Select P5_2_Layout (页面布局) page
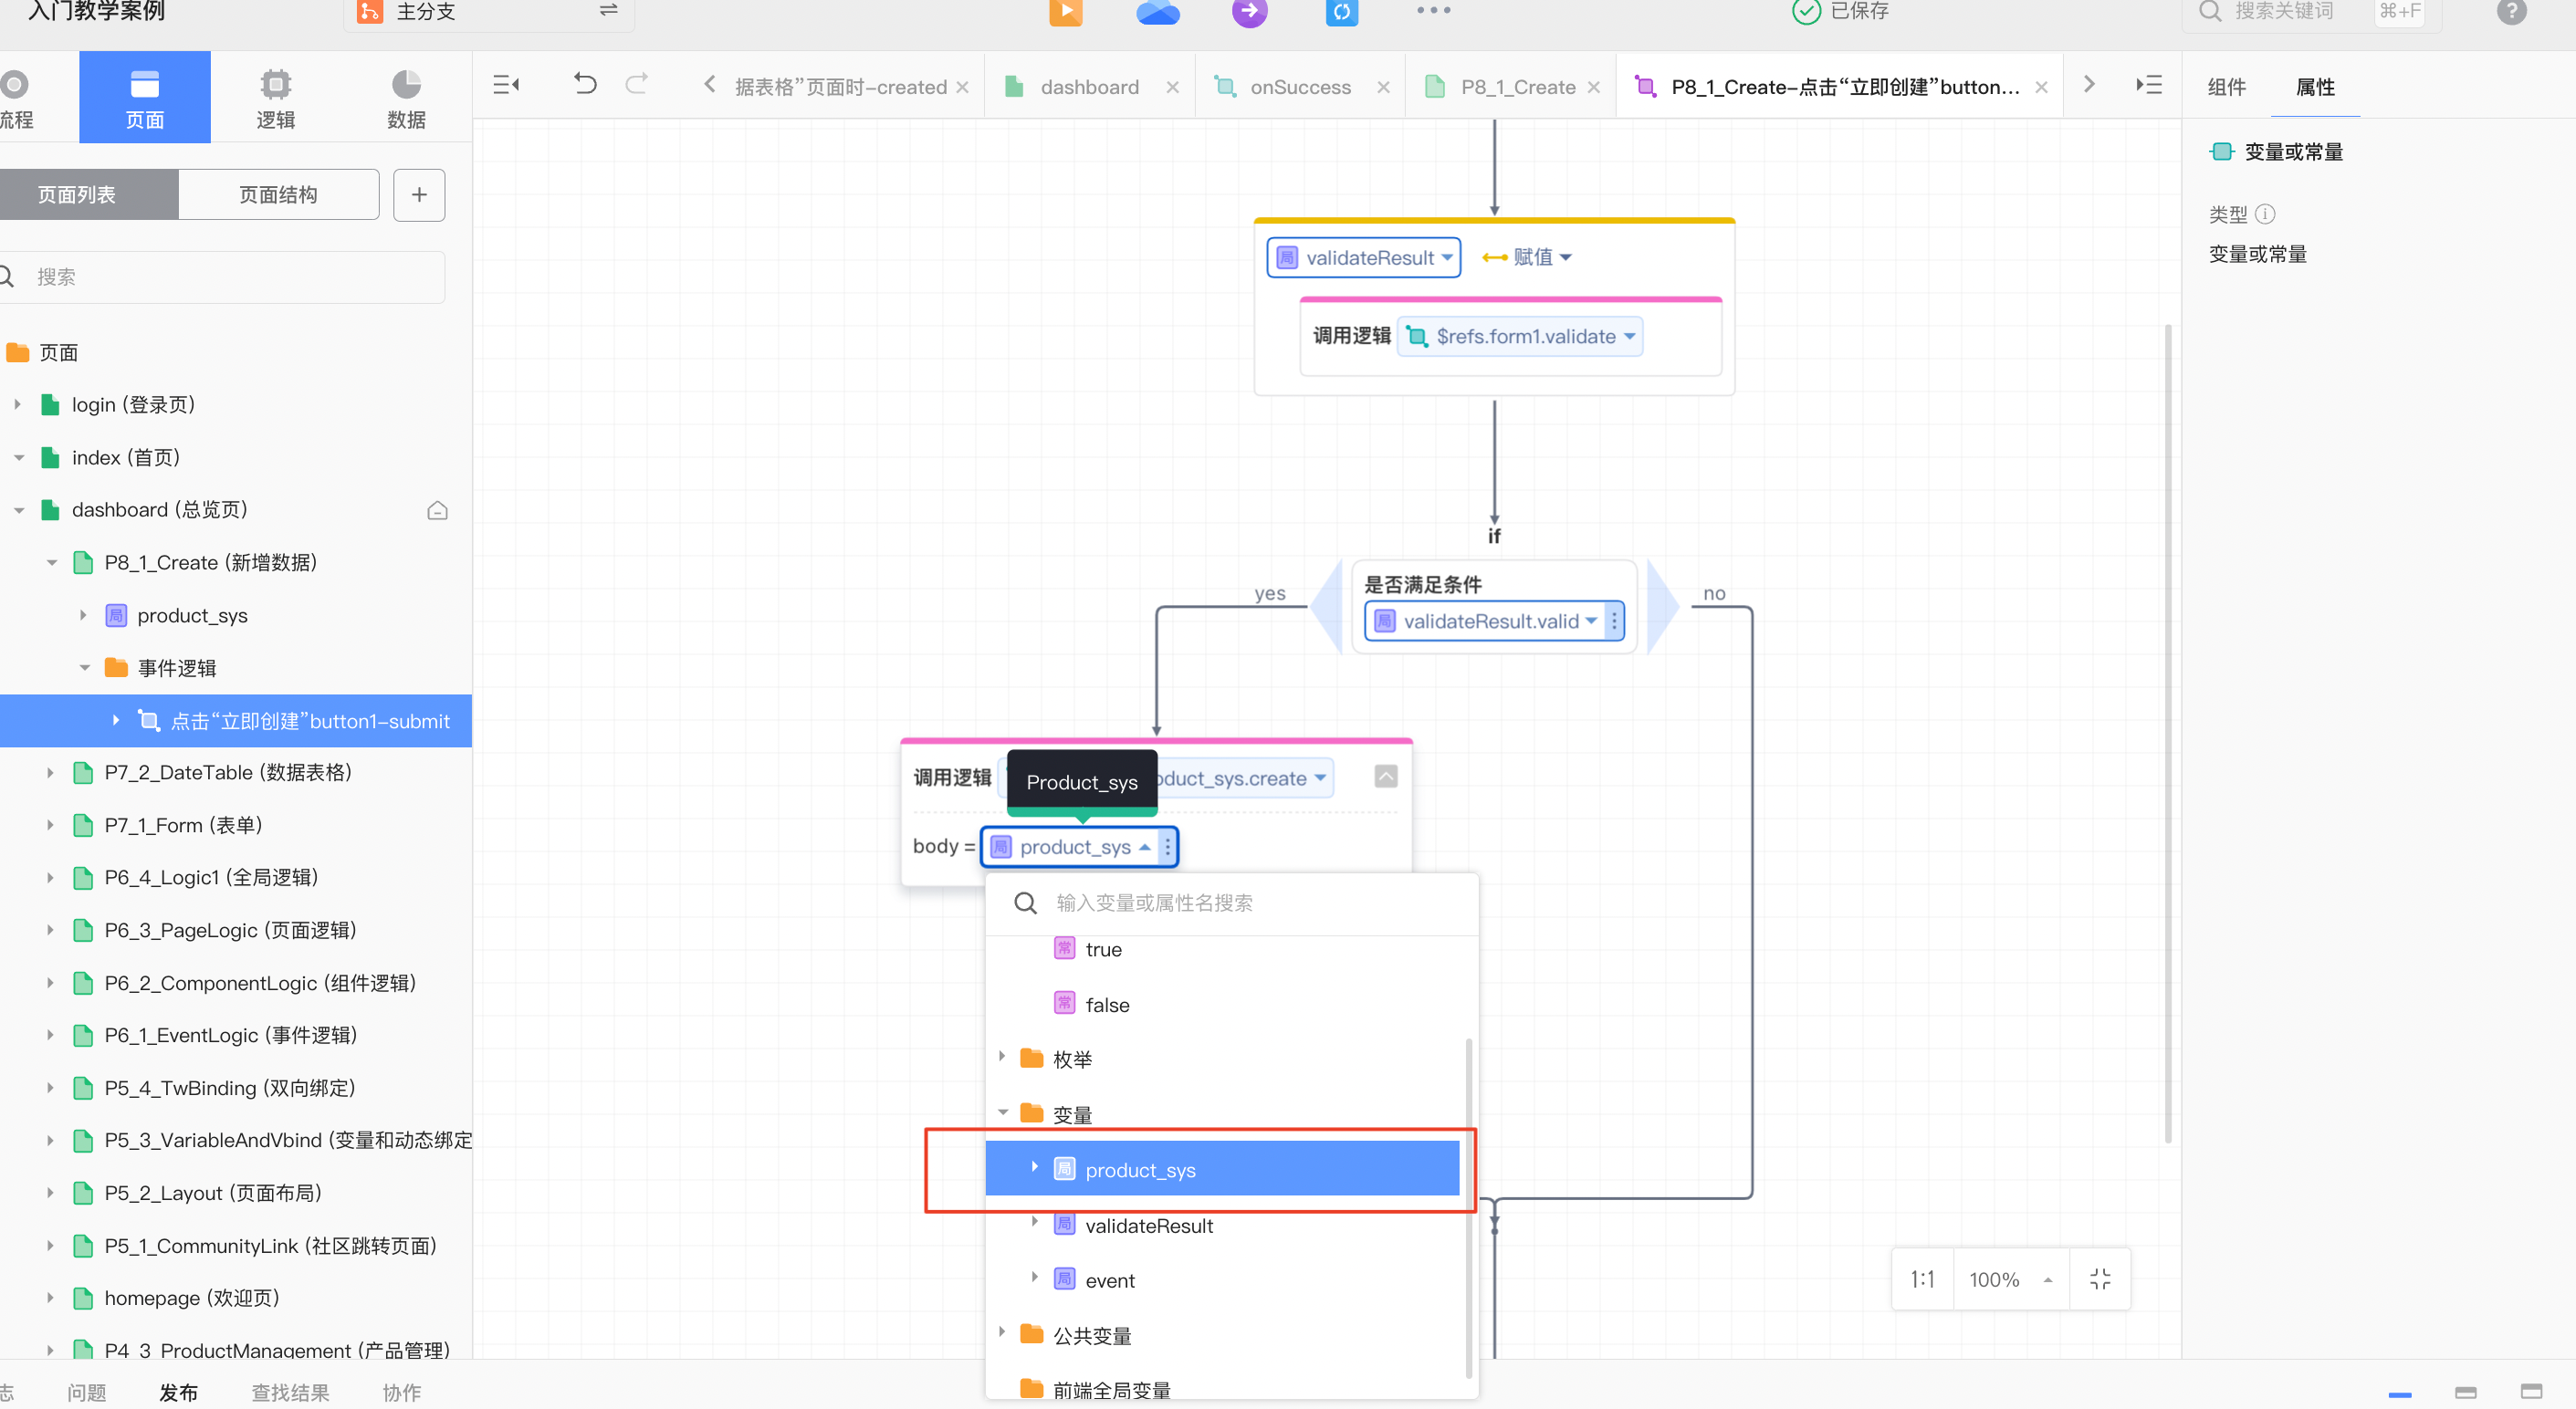 click(213, 1193)
